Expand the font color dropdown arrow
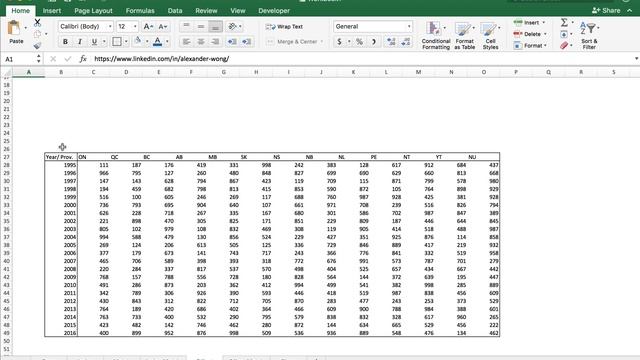 (167, 42)
